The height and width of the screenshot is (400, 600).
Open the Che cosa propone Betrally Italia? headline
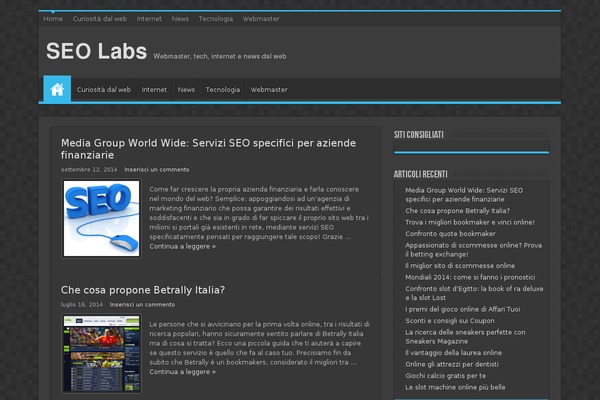click(x=143, y=290)
